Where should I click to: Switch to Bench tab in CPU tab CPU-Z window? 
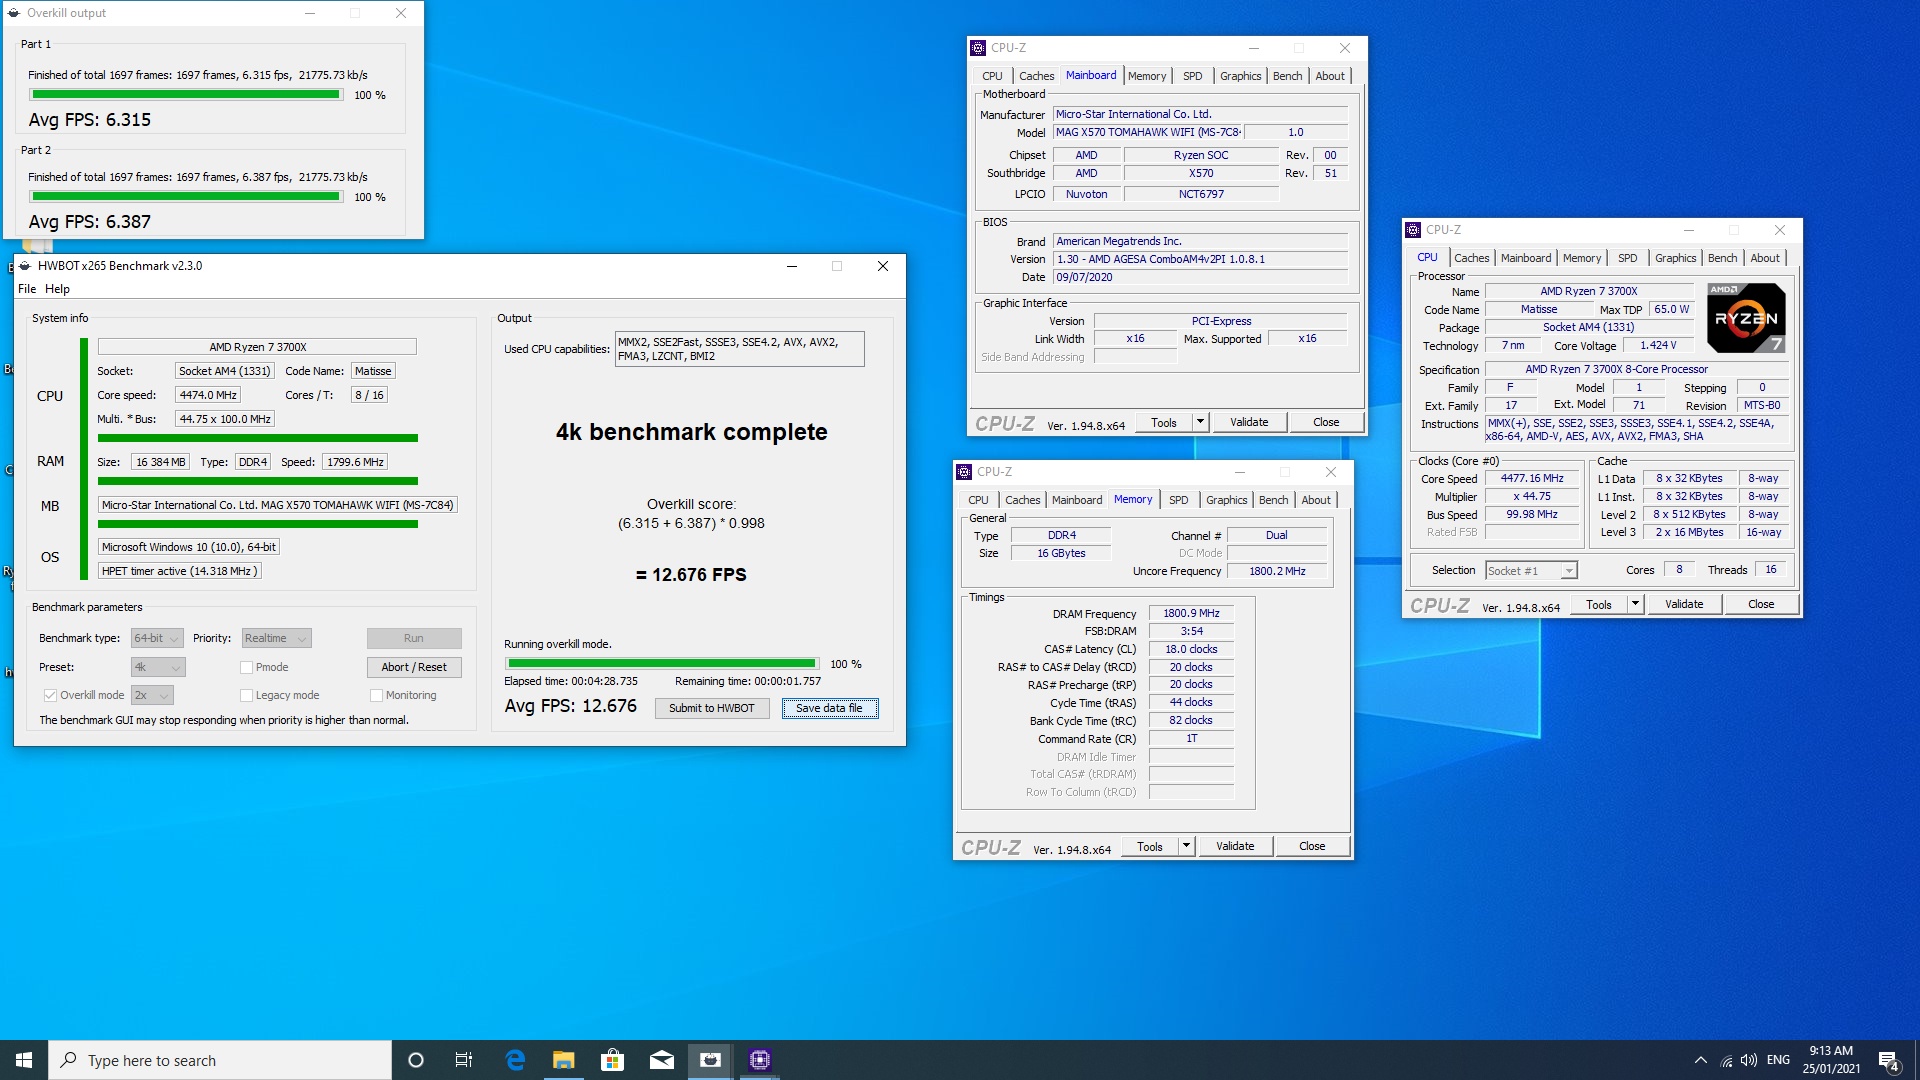point(1722,258)
